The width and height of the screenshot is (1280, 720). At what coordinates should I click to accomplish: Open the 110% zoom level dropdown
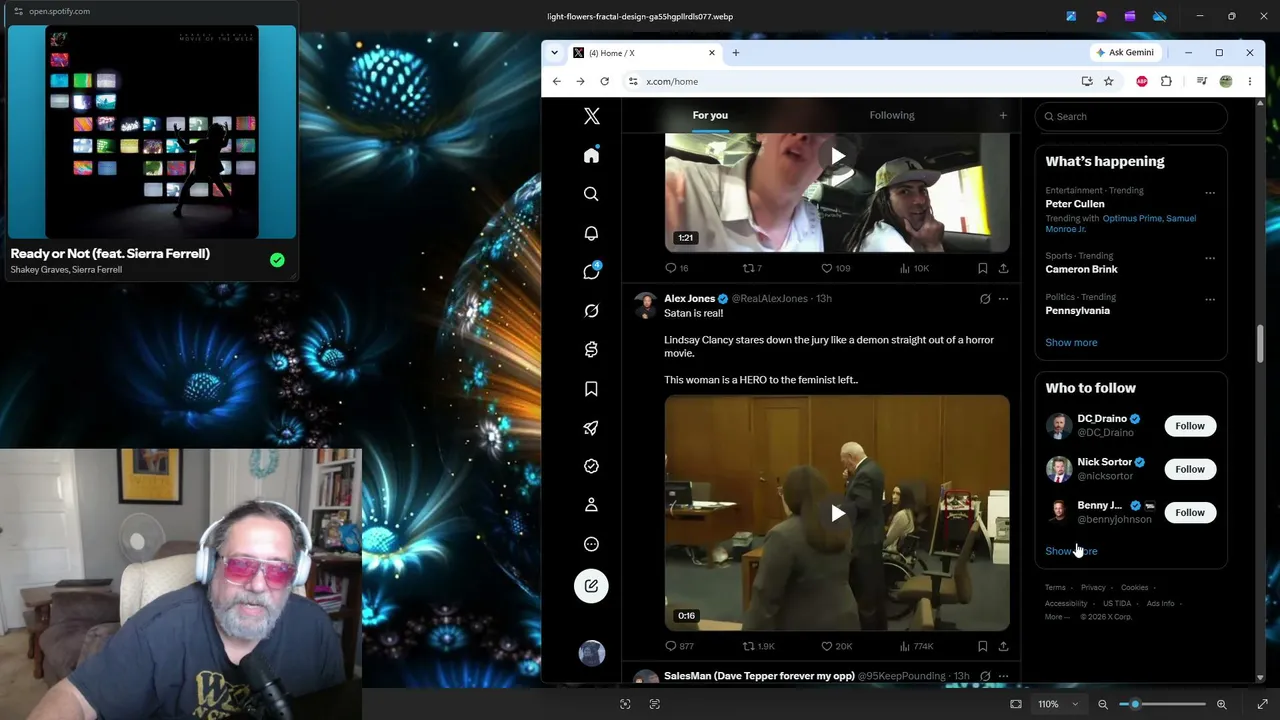(1058, 704)
